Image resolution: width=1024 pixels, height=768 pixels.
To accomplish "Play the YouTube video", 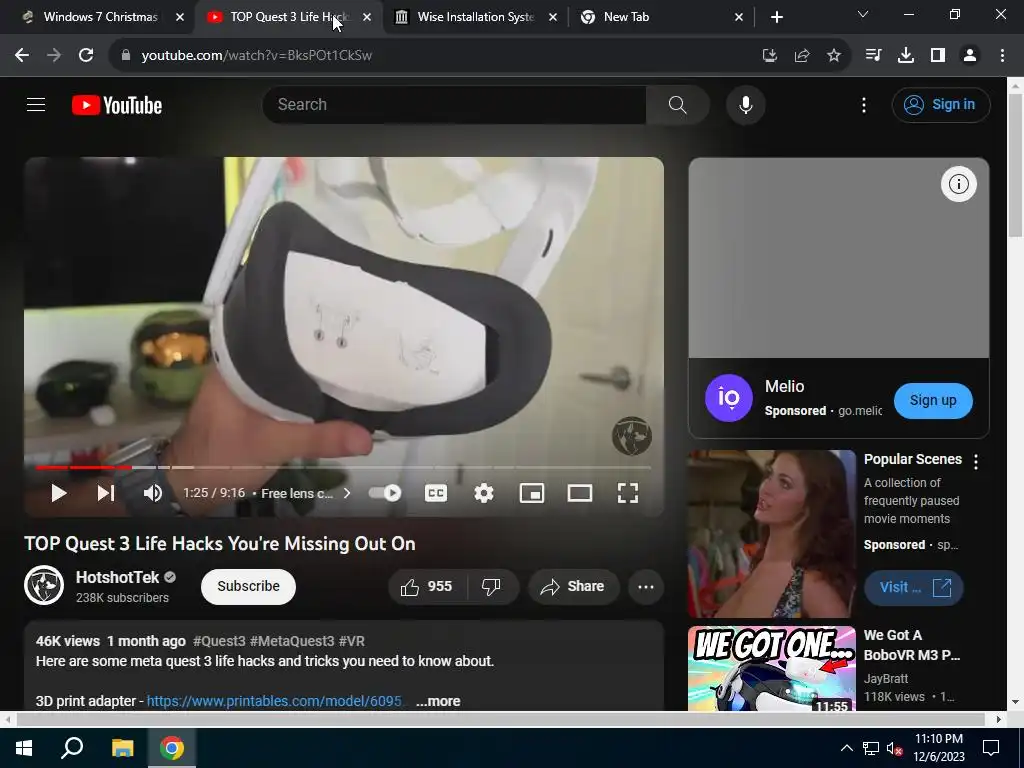I will (59, 493).
